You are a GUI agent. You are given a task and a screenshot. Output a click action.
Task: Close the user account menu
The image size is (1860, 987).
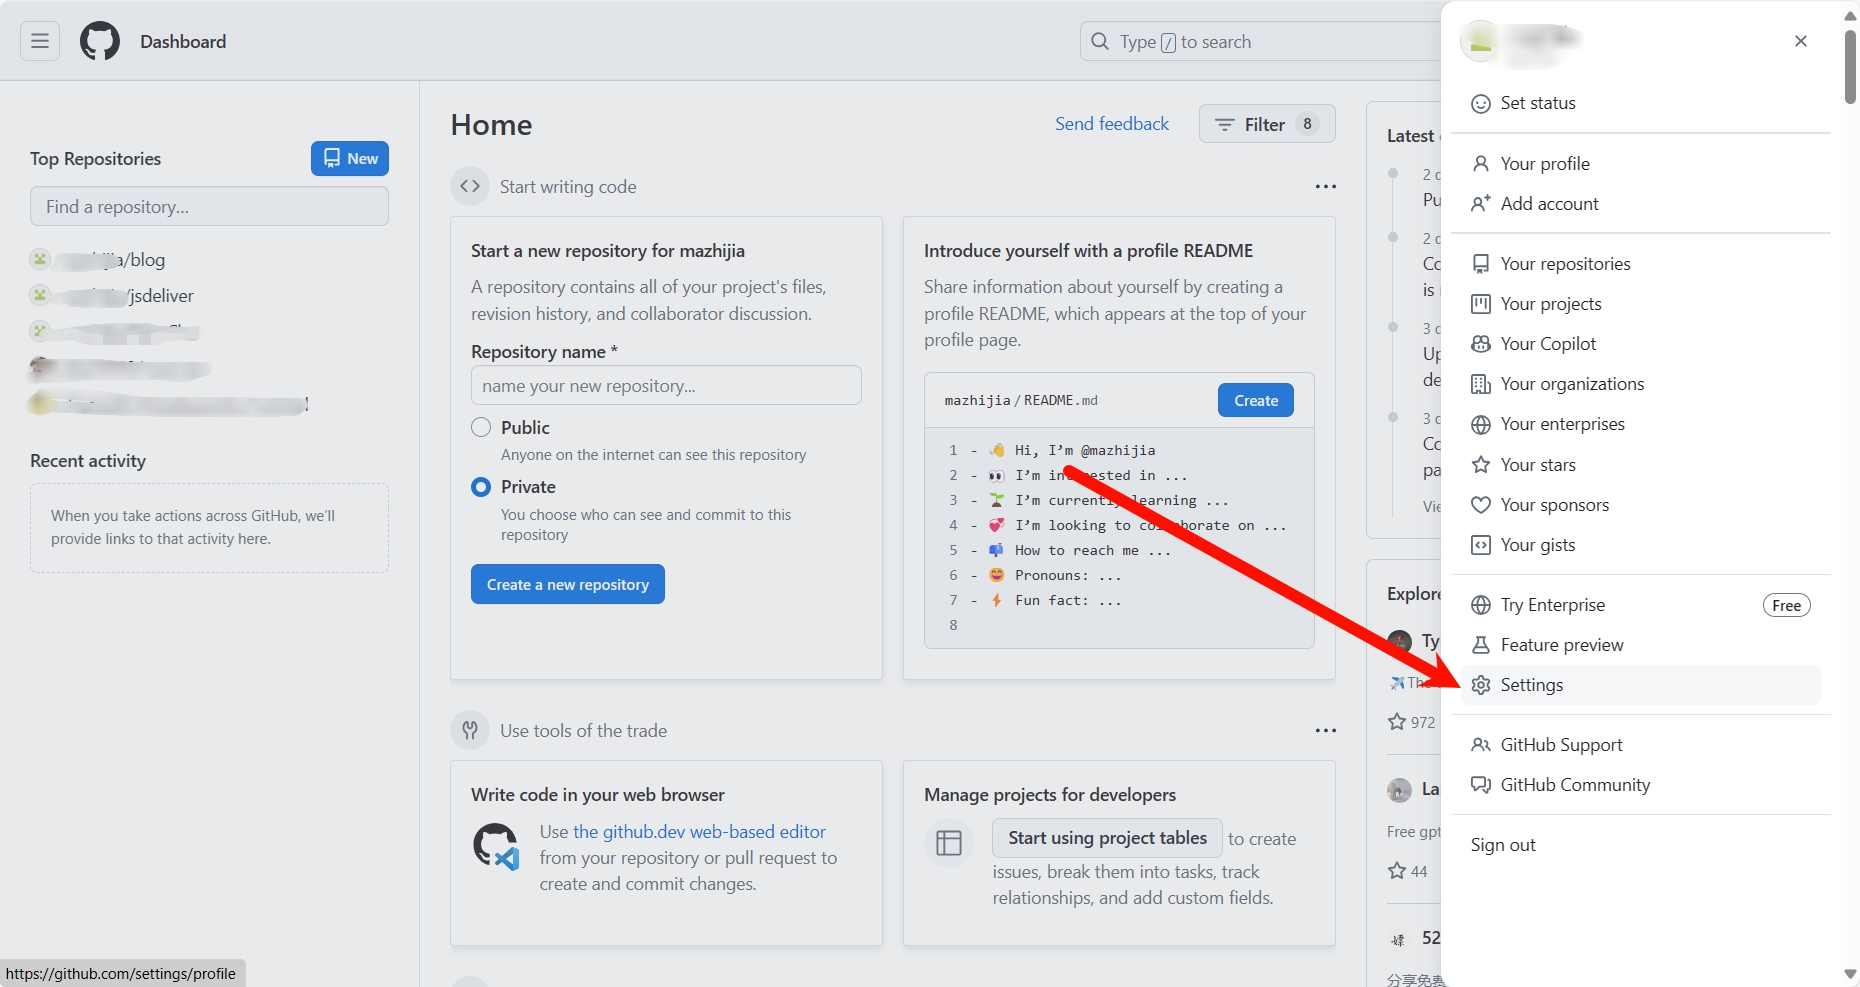(1801, 41)
